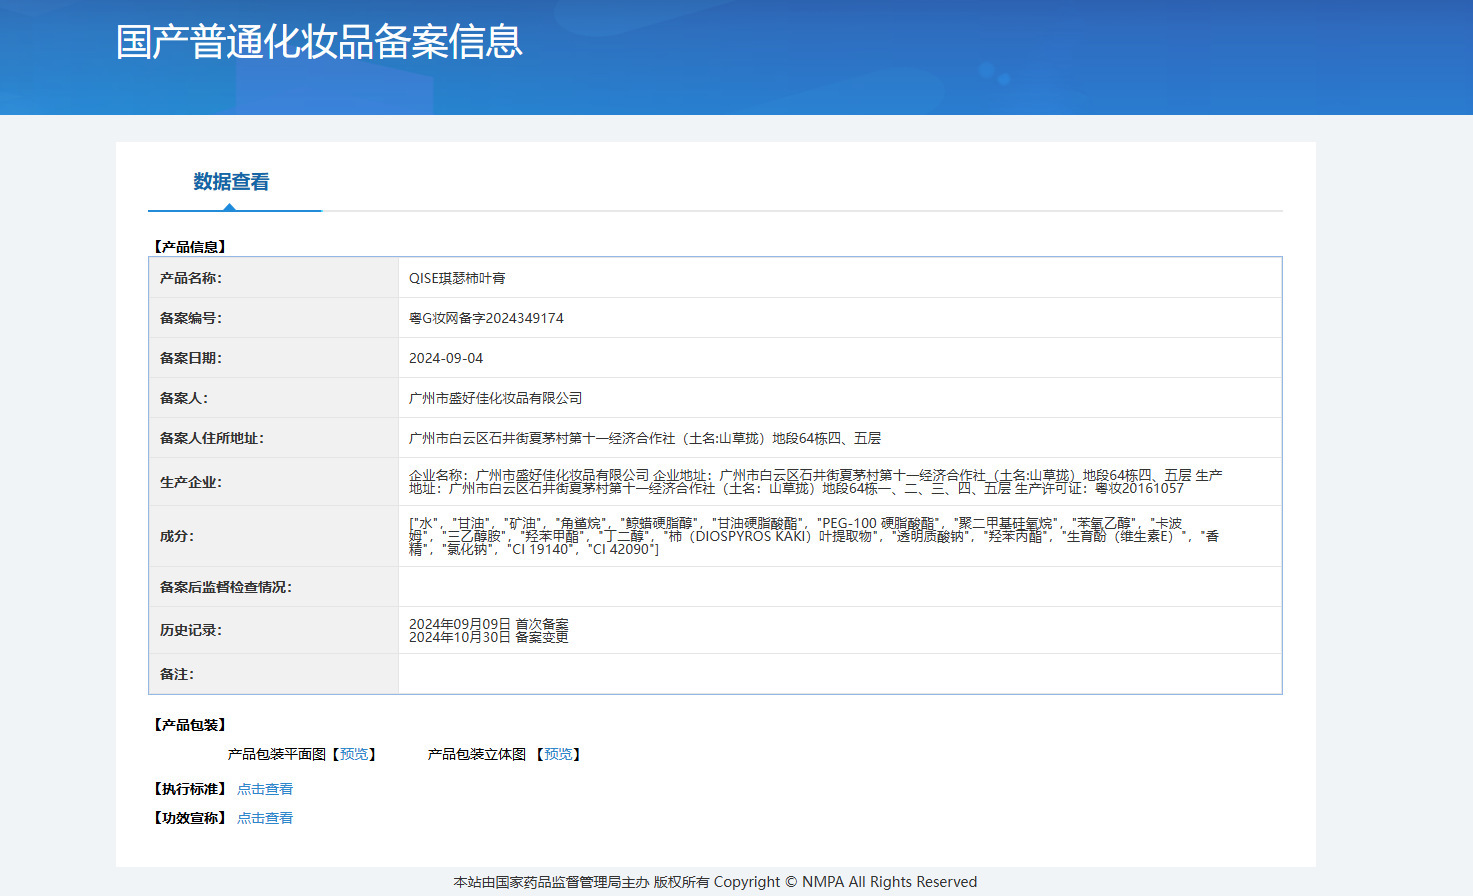
Task: Click 点击查看 next to 功效宣称
Action: [265, 818]
